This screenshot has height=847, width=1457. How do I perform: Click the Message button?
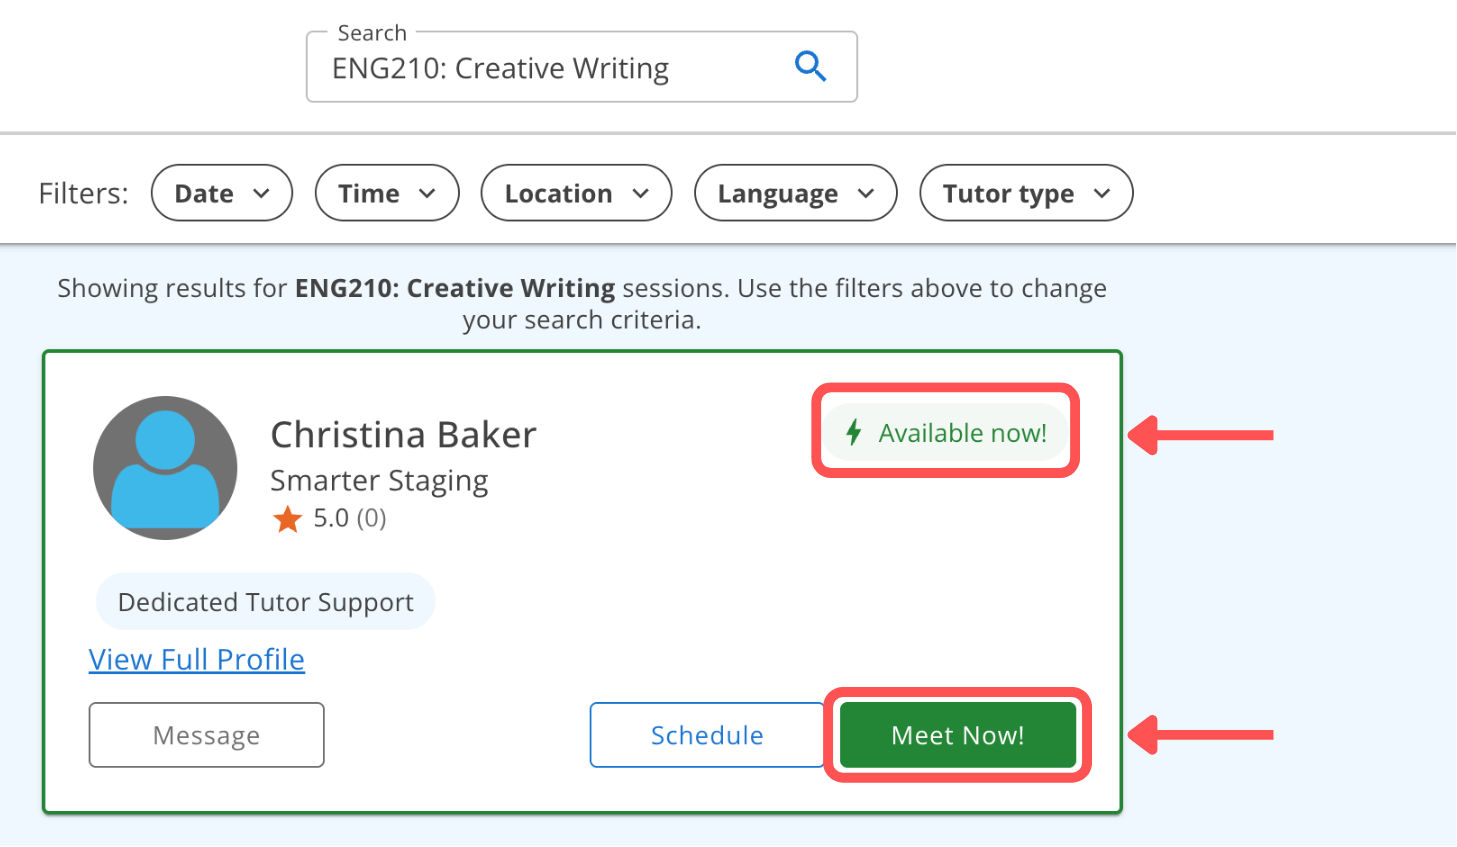[206, 735]
